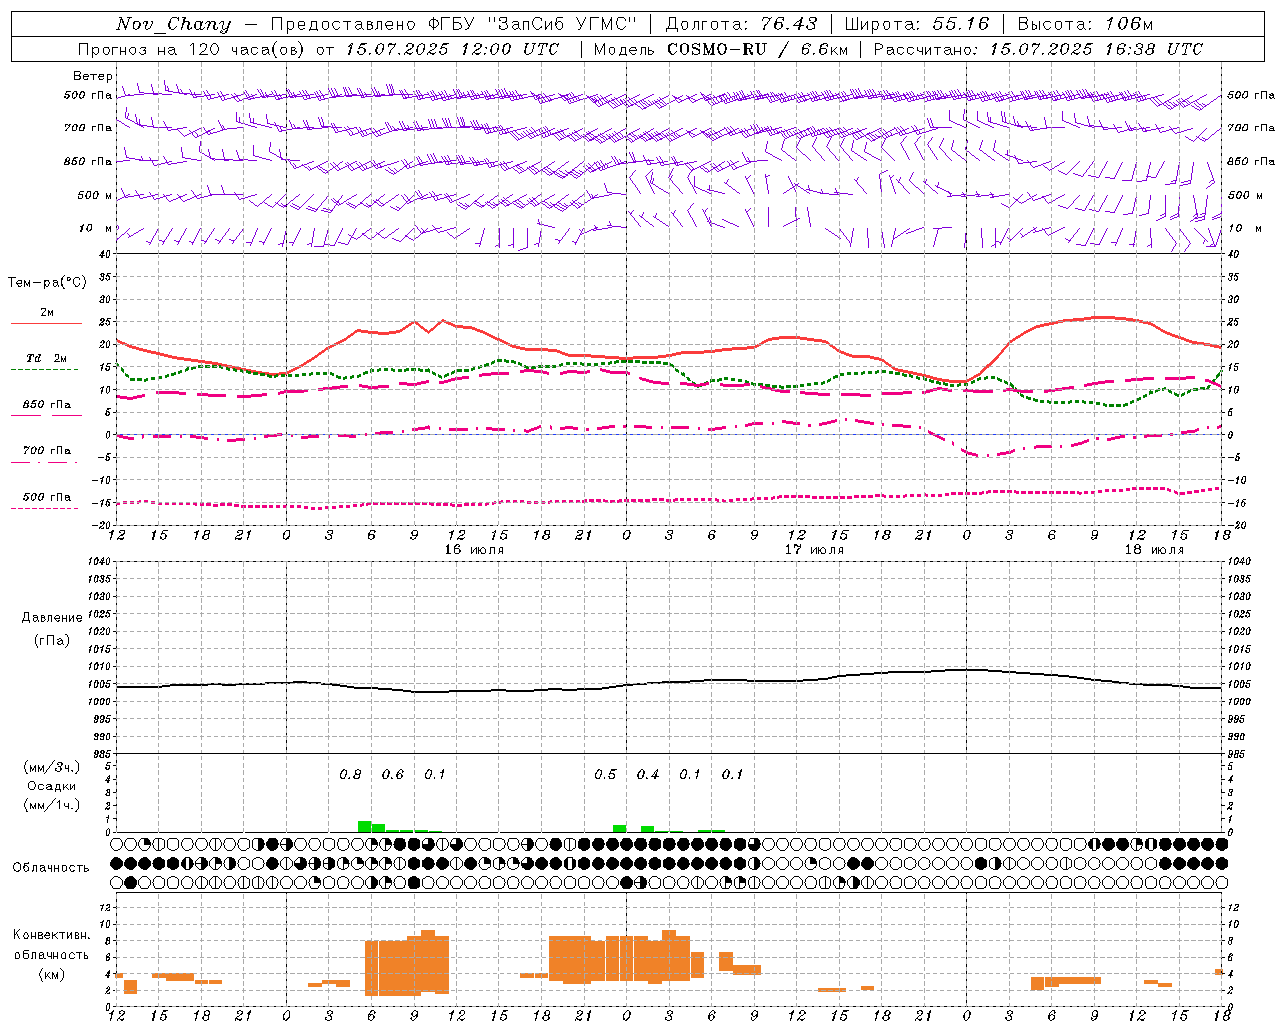Click the Td 2м dew point legend entry
The height and width of the screenshot is (1024, 1280).
click(x=46, y=358)
